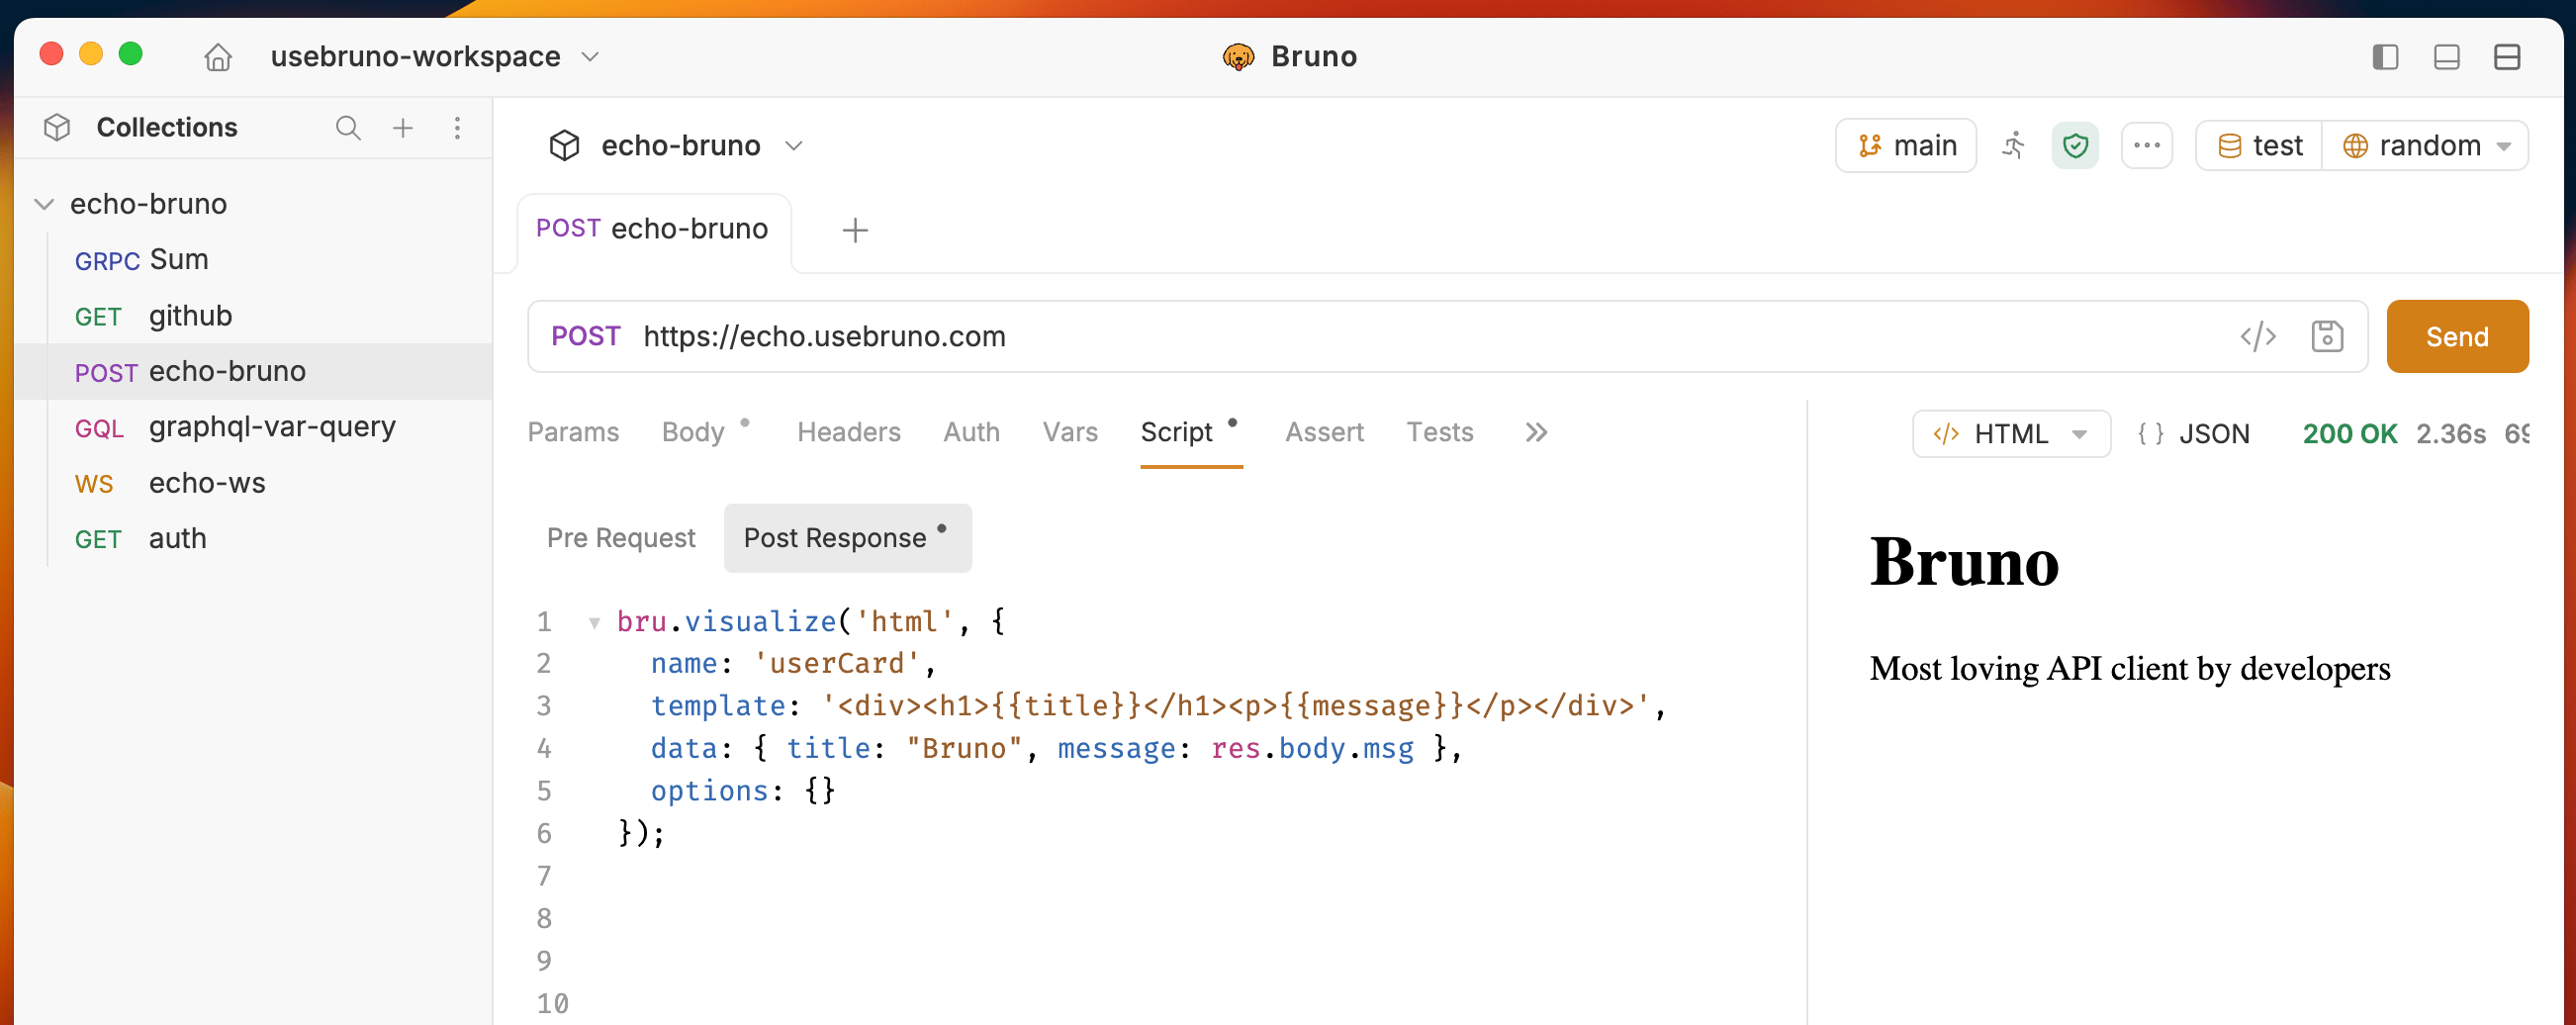This screenshot has width=2576, height=1025.
Task: Click the request URL field
Action: 1430,336
